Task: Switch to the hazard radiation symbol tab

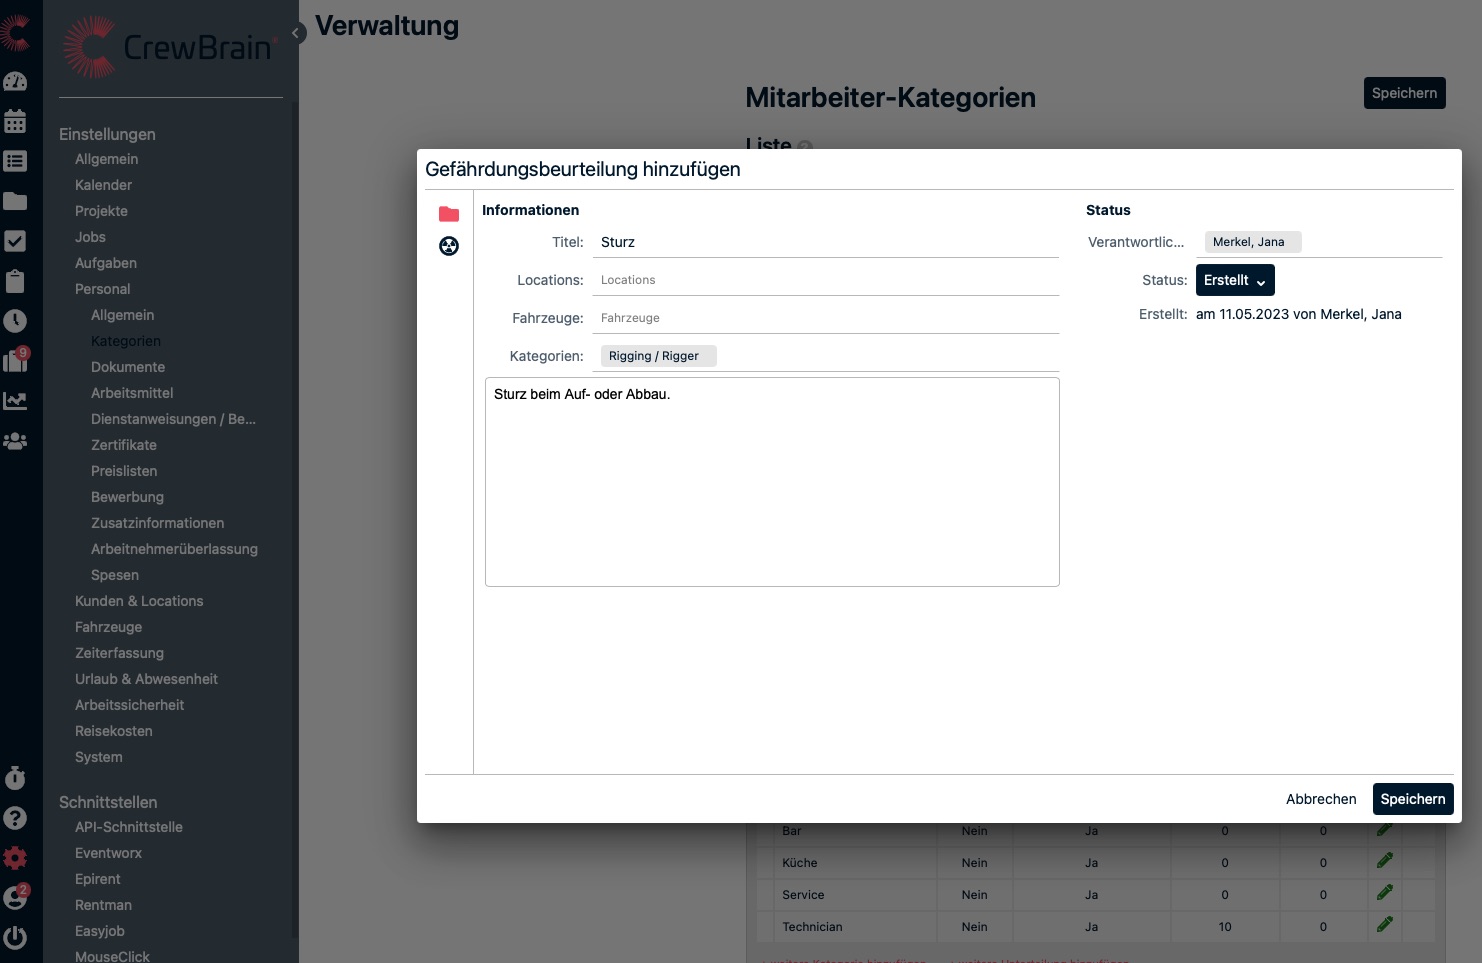Action: click(x=449, y=246)
